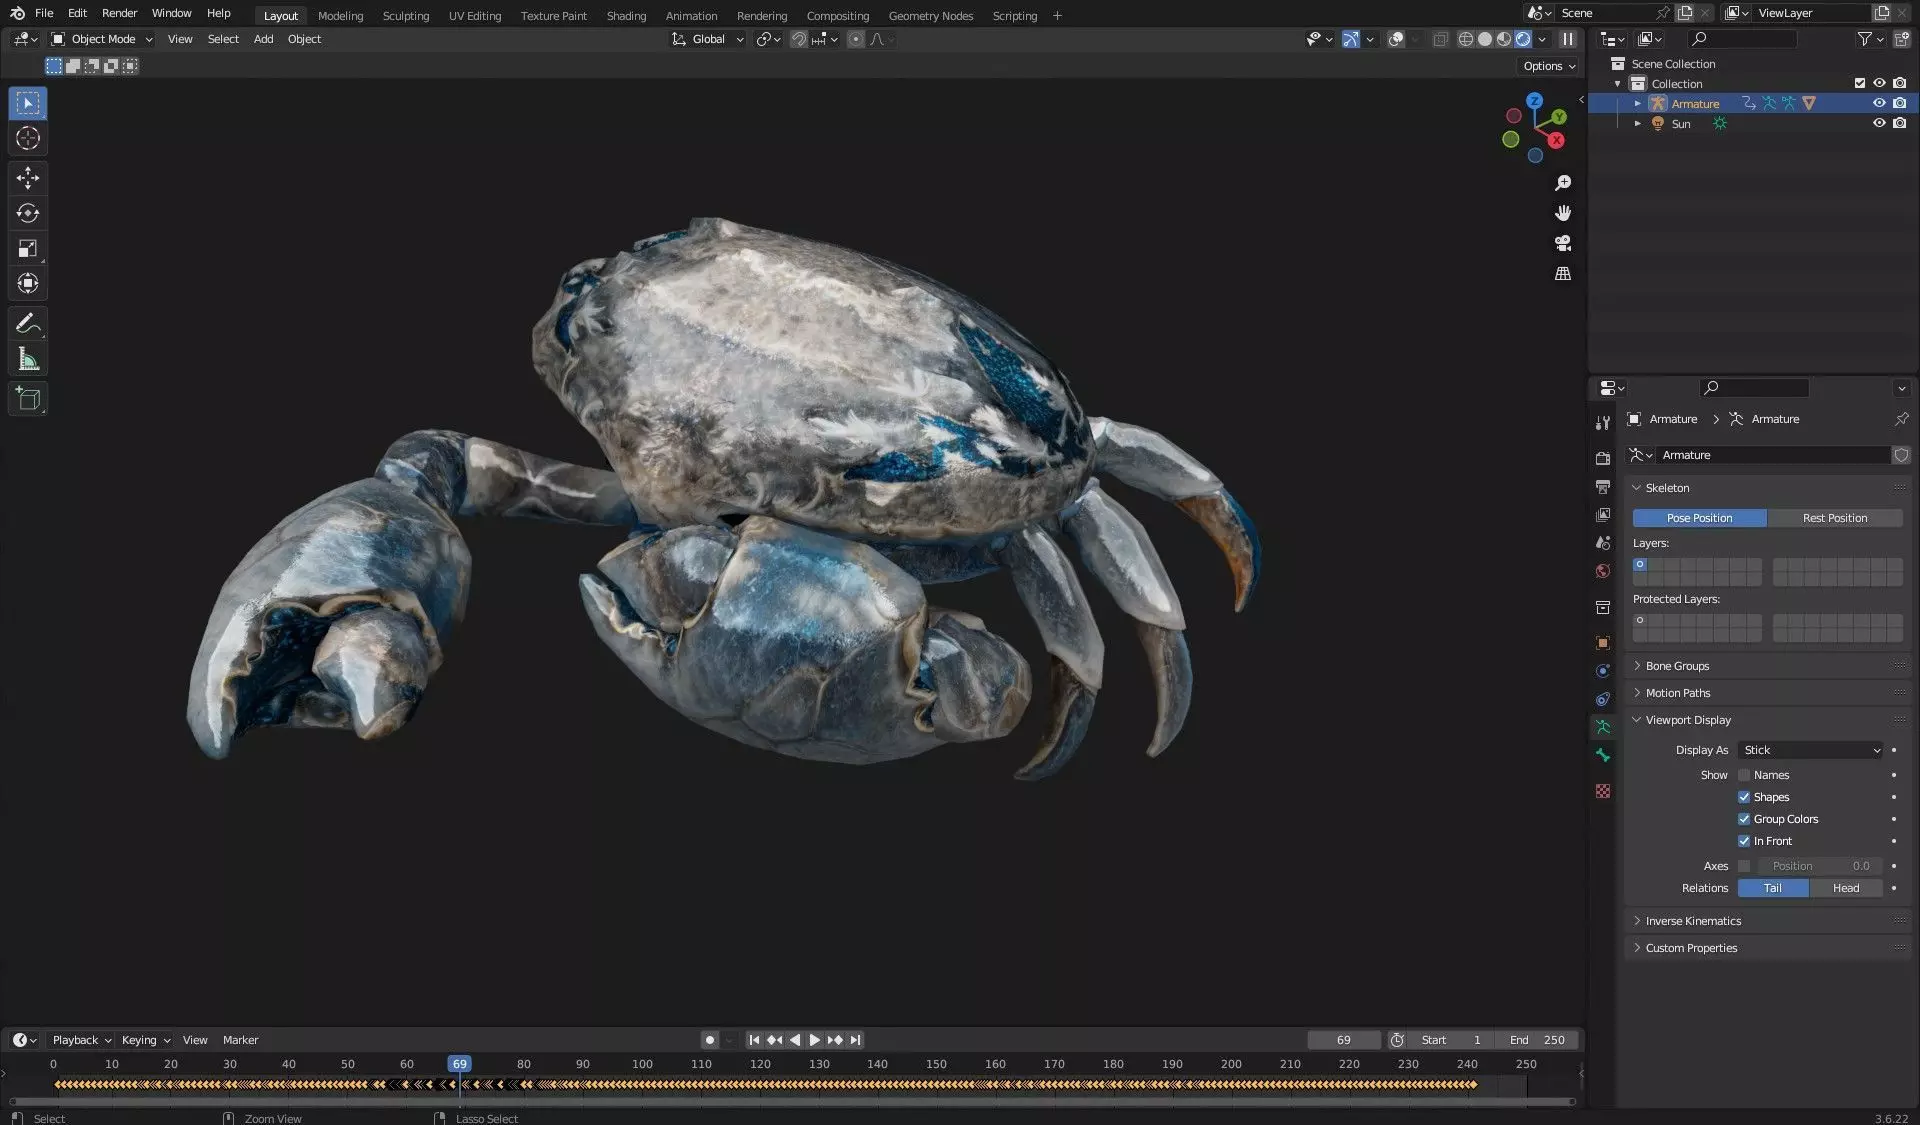Viewport: 1920px width, 1125px height.
Task: Play the animation
Action: coord(814,1040)
